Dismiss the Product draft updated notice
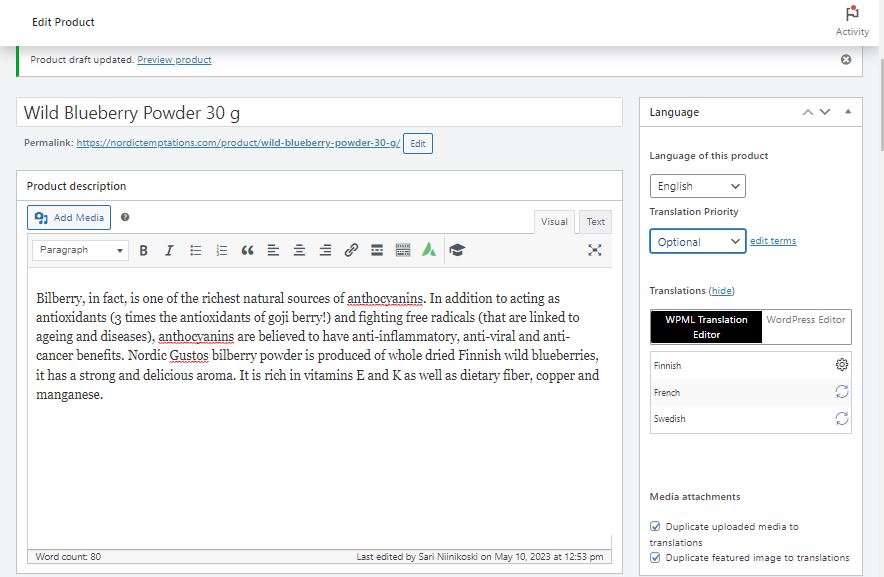 coord(846,59)
